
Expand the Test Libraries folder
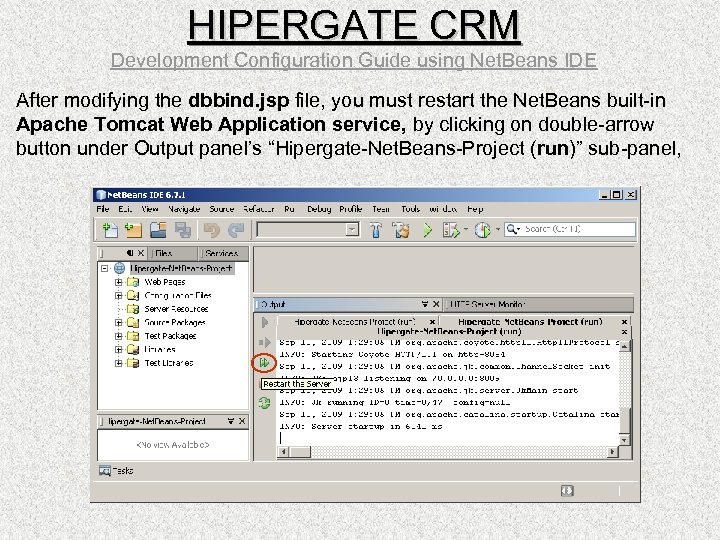pyautogui.click(x=118, y=363)
